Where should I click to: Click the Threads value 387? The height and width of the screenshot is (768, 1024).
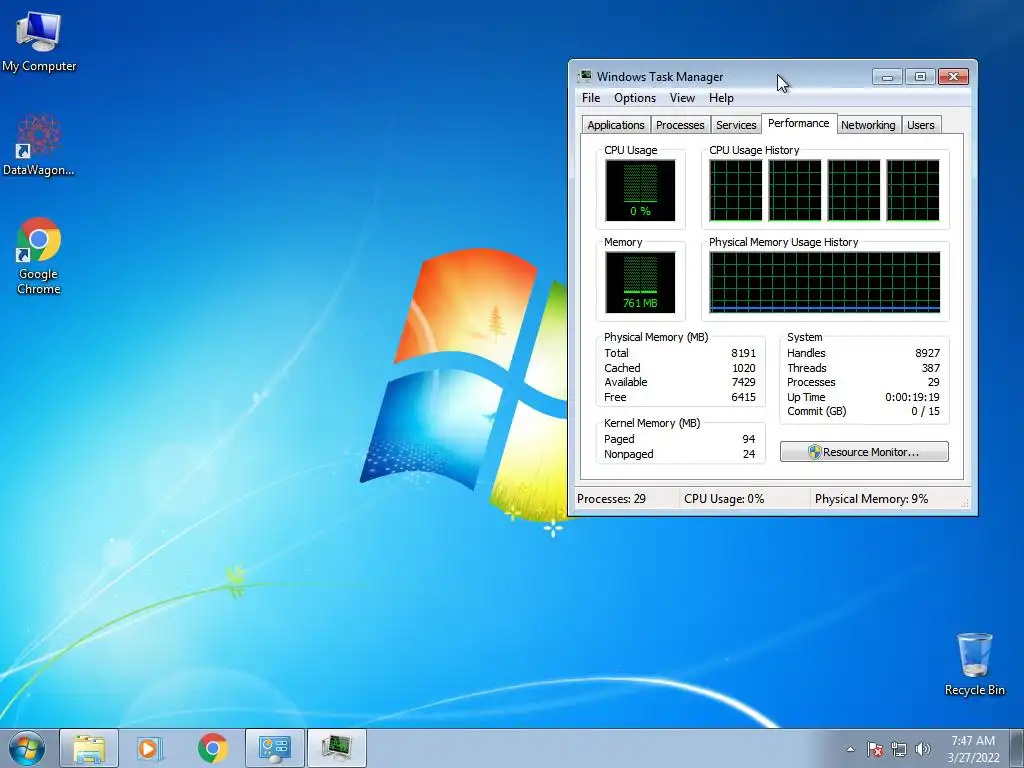pyautogui.click(x=931, y=368)
